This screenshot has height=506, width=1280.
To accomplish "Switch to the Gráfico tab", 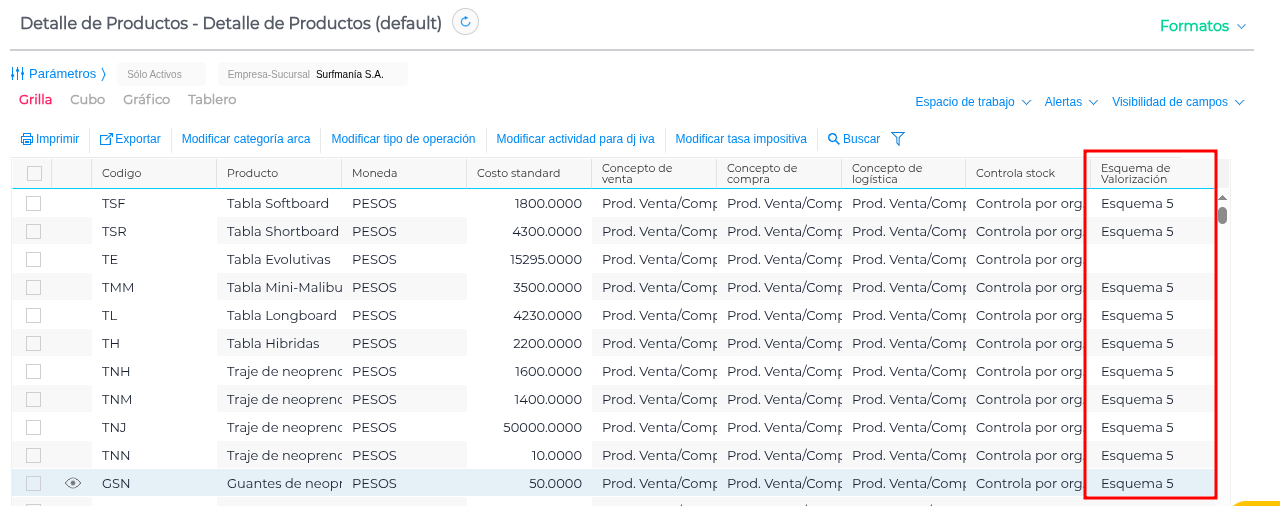I will pos(146,100).
